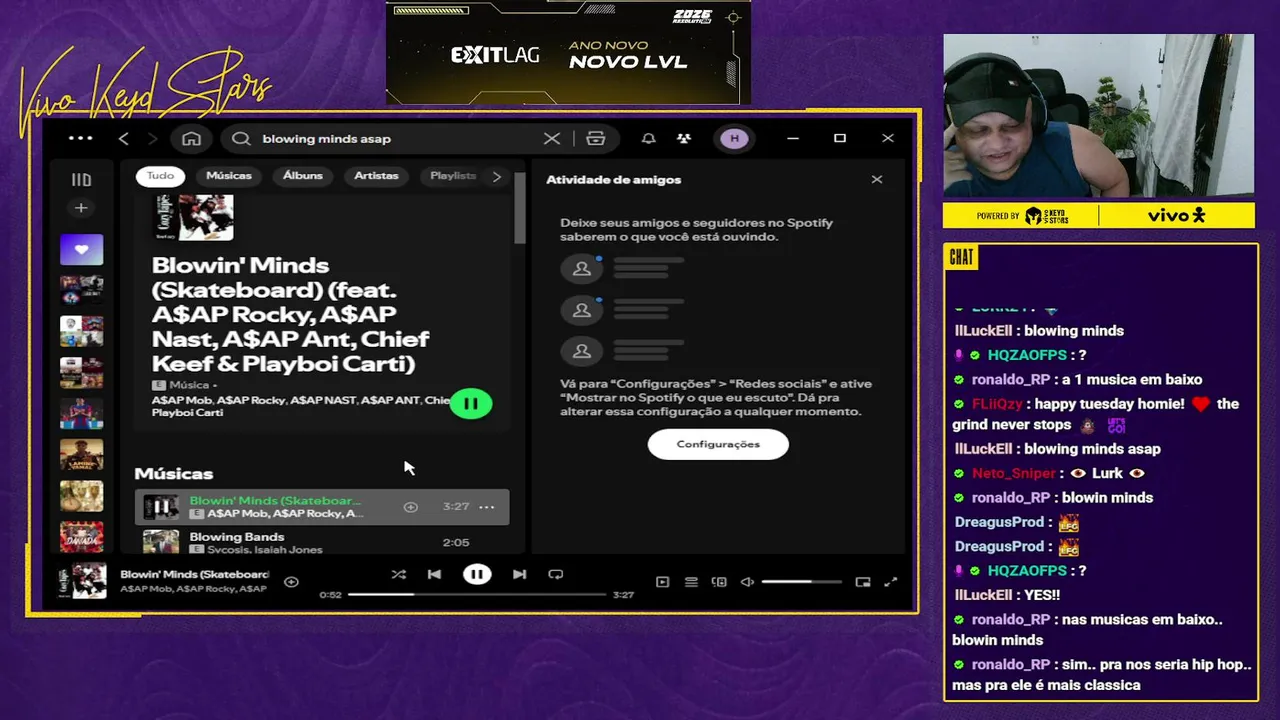Open the Browse icon next to search
The width and height of the screenshot is (1280, 720).
click(x=596, y=138)
